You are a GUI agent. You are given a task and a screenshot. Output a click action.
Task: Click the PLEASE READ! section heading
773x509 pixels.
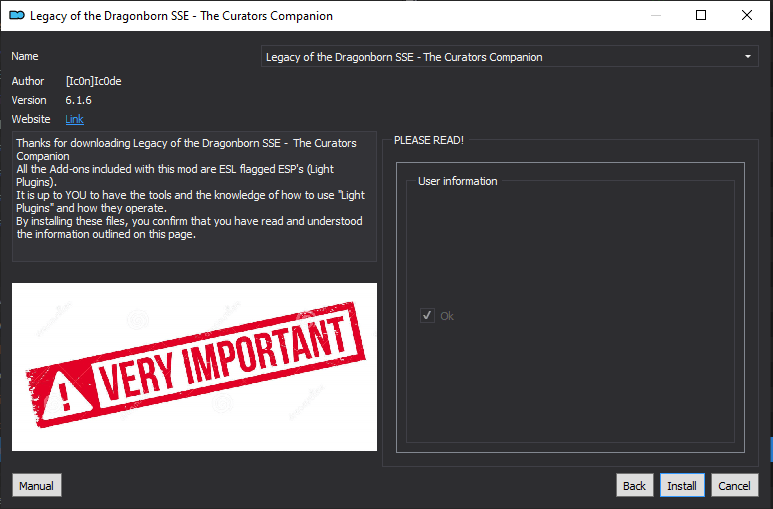coord(429,140)
